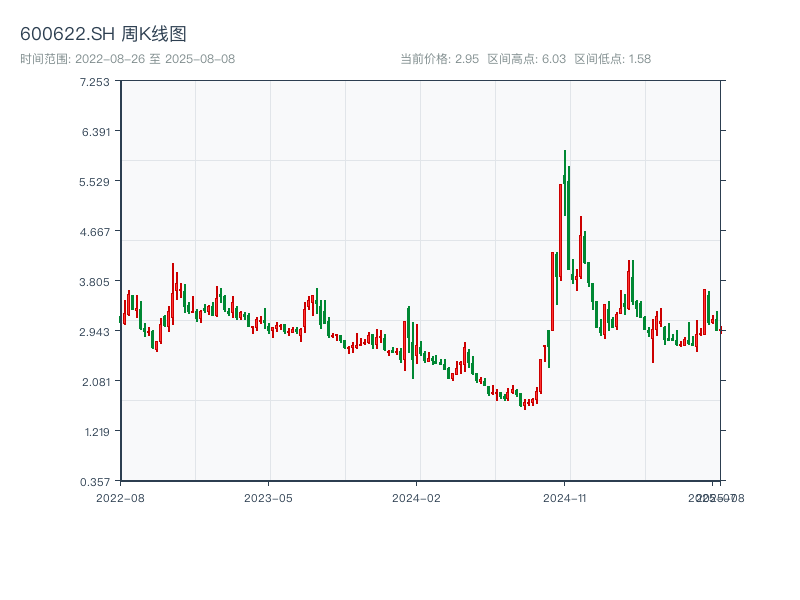The width and height of the screenshot is (800, 600).
Task: Click the last candlestick at the chart's right edge
Action: [x=721, y=330]
